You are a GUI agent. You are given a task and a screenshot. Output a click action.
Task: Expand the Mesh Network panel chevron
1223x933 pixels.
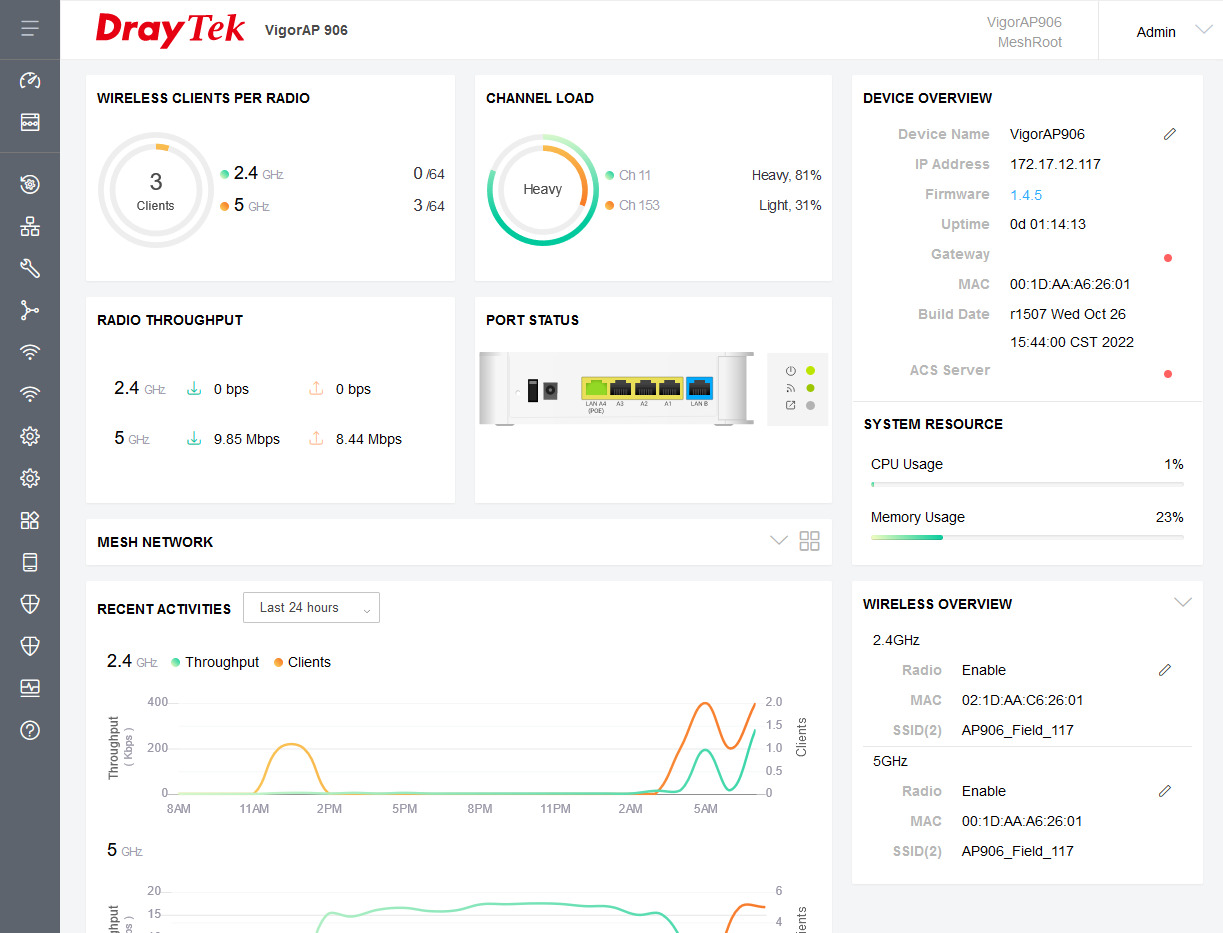778,541
